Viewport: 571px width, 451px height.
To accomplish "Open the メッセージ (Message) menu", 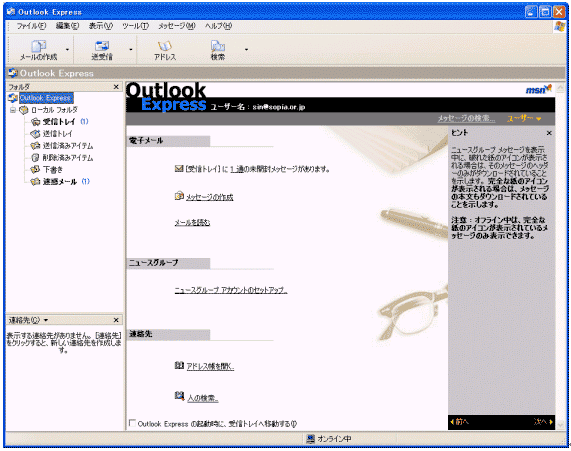I will (x=177, y=26).
